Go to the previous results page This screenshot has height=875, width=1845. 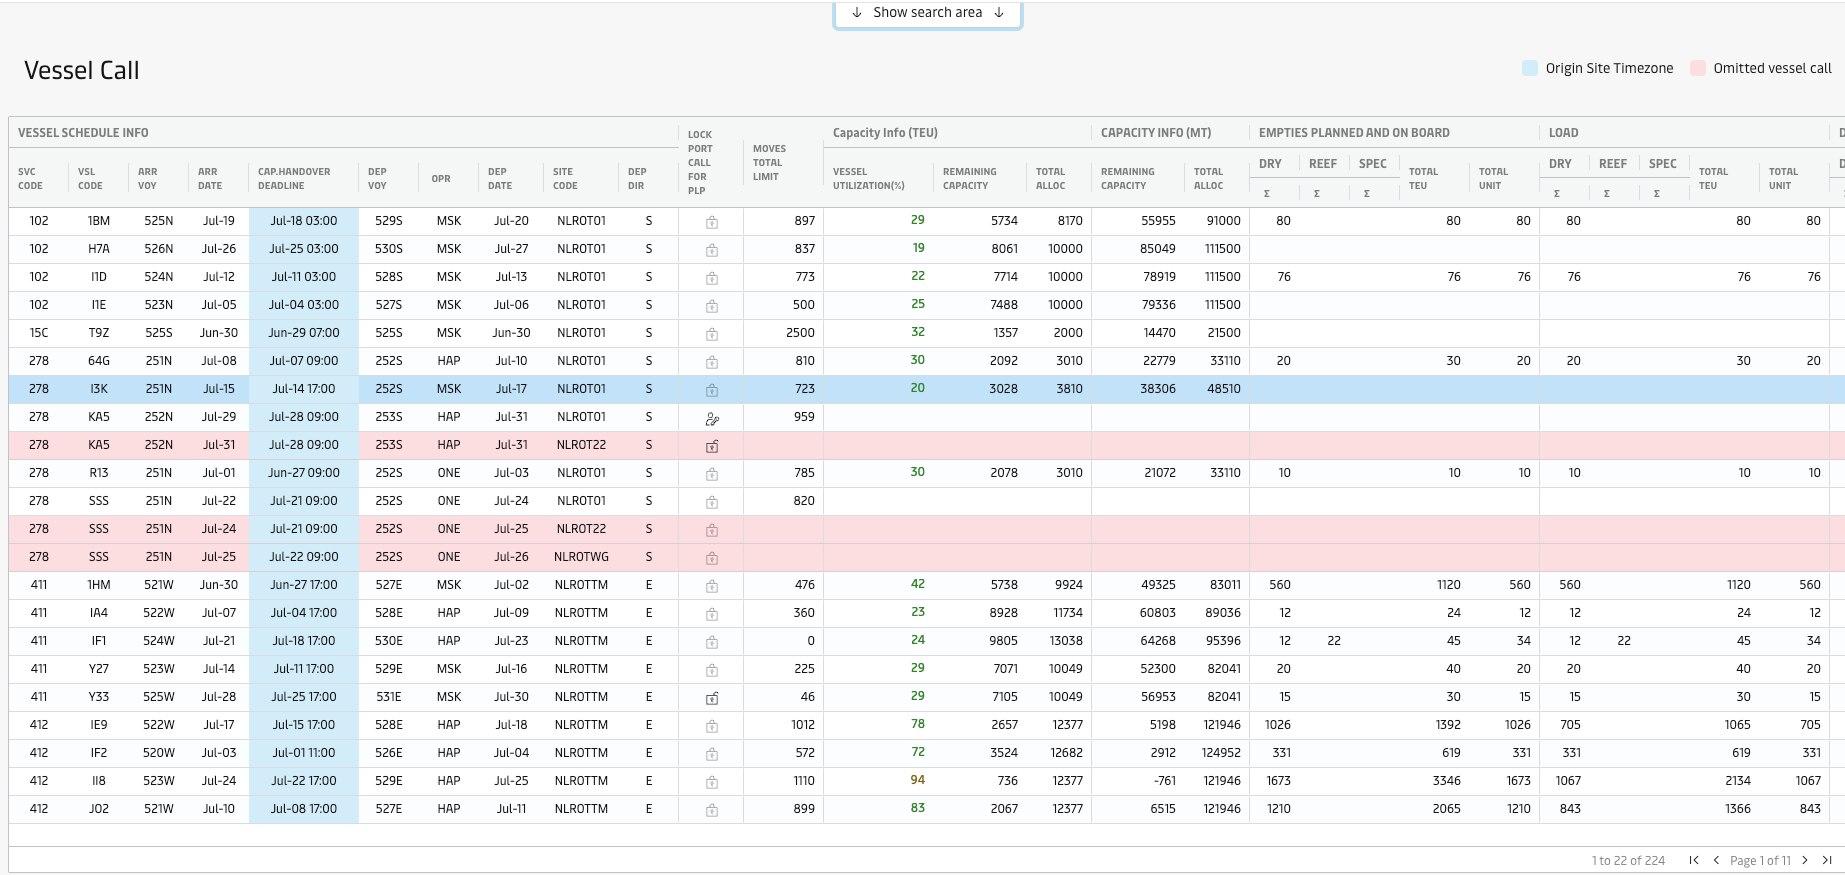click(x=1716, y=860)
